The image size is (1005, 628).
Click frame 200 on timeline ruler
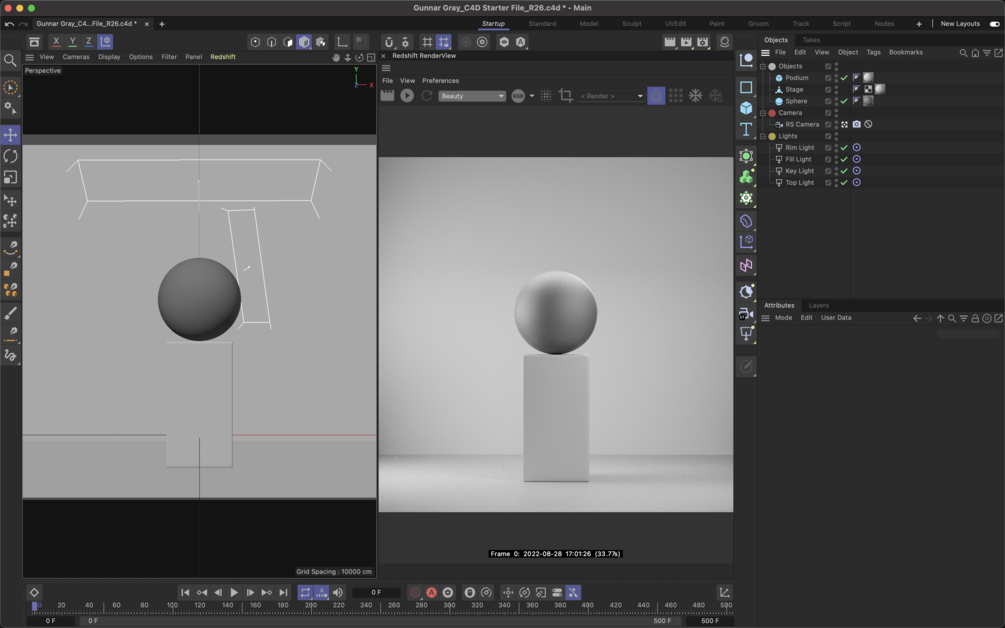311,605
